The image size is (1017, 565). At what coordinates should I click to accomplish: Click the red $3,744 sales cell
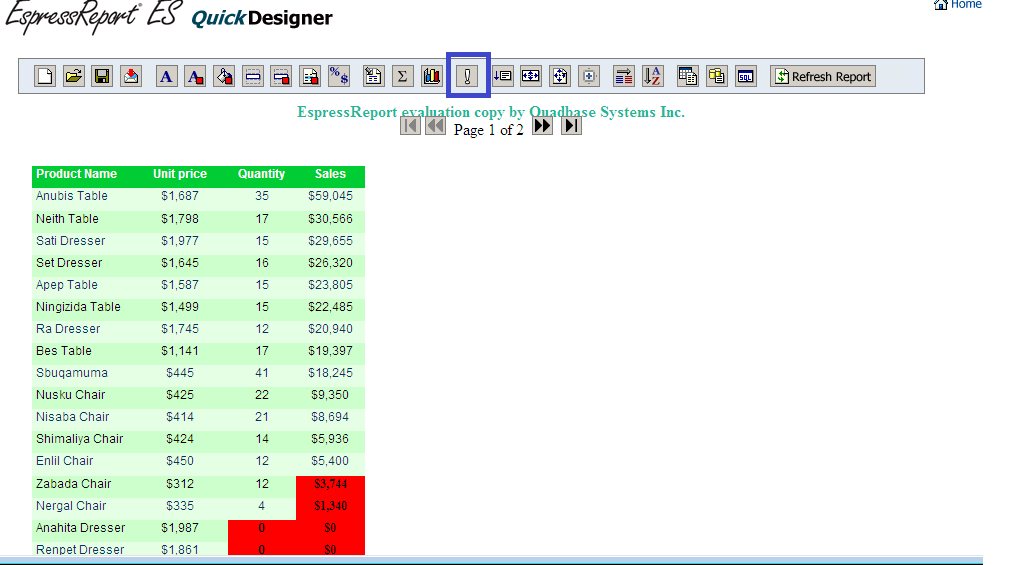coord(330,485)
